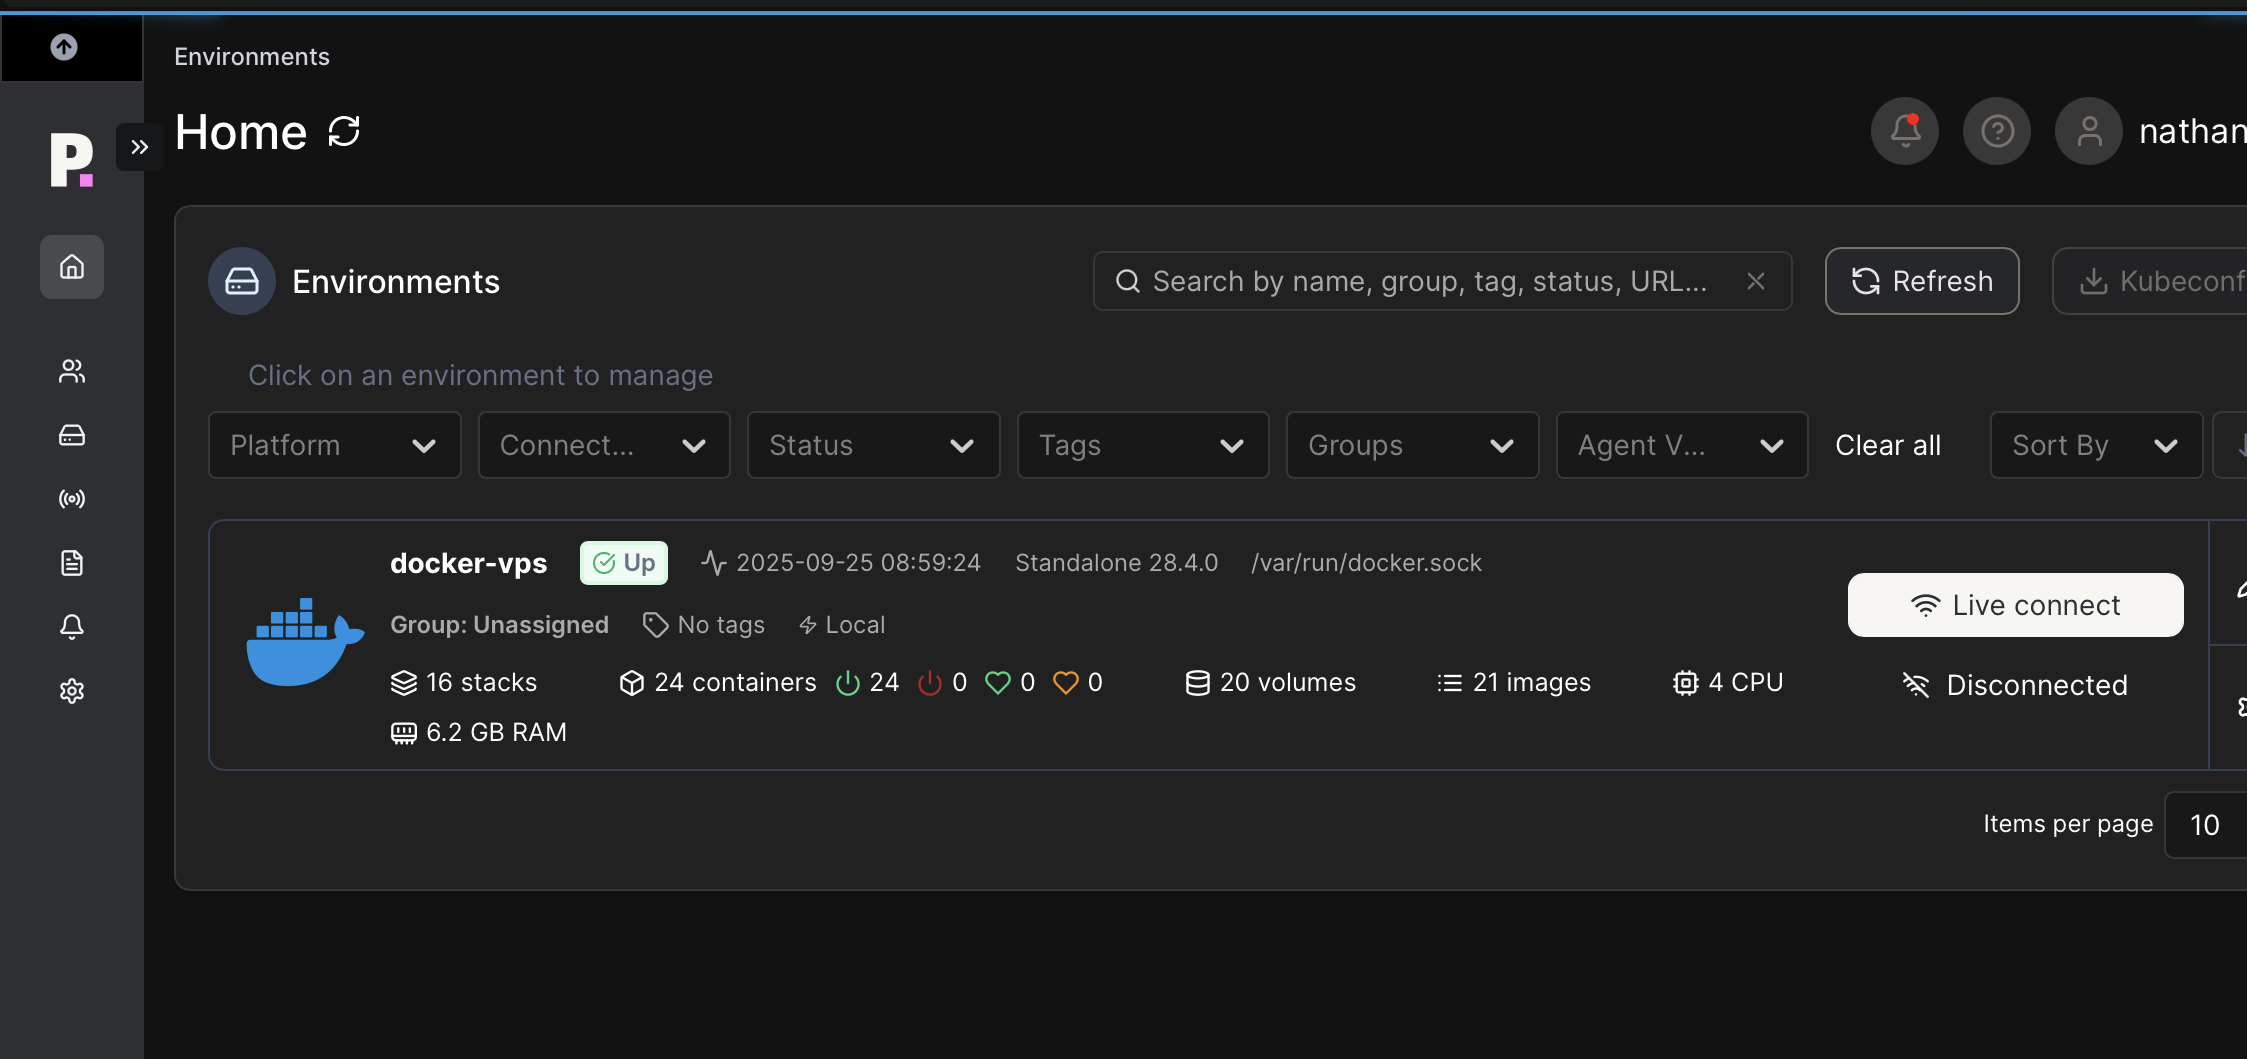Open the Sort By dropdown
This screenshot has width=2247, height=1059.
(2095, 445)
